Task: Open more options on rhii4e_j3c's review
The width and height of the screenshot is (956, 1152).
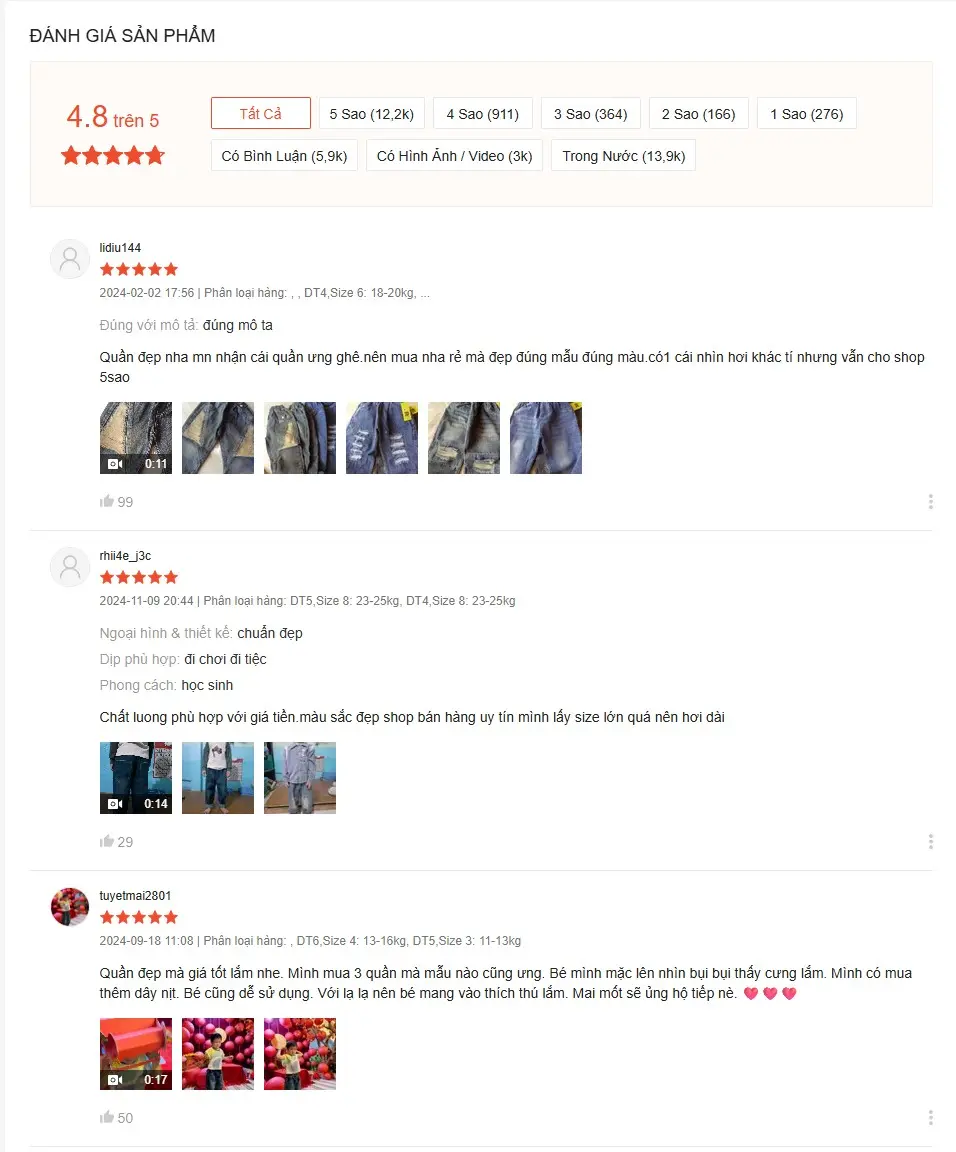Action: [x=930, y=841]
